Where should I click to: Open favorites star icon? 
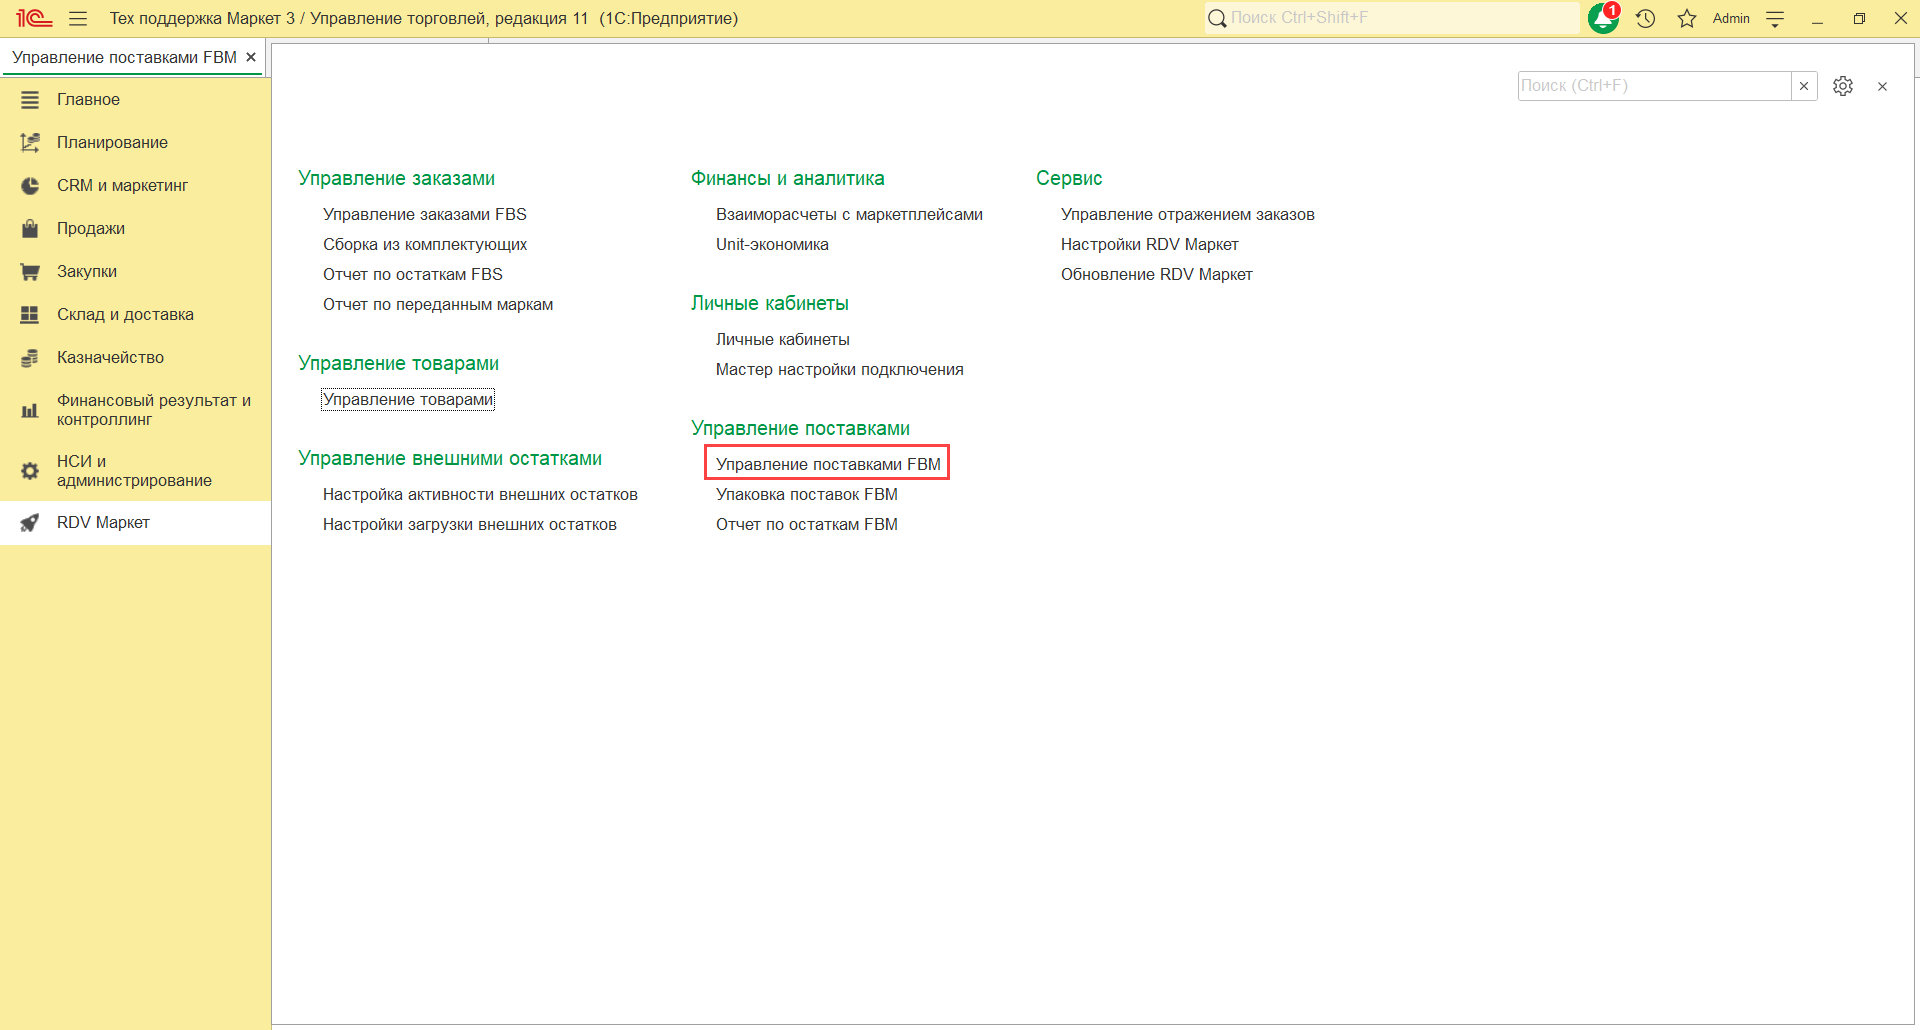click(1687, 18)
